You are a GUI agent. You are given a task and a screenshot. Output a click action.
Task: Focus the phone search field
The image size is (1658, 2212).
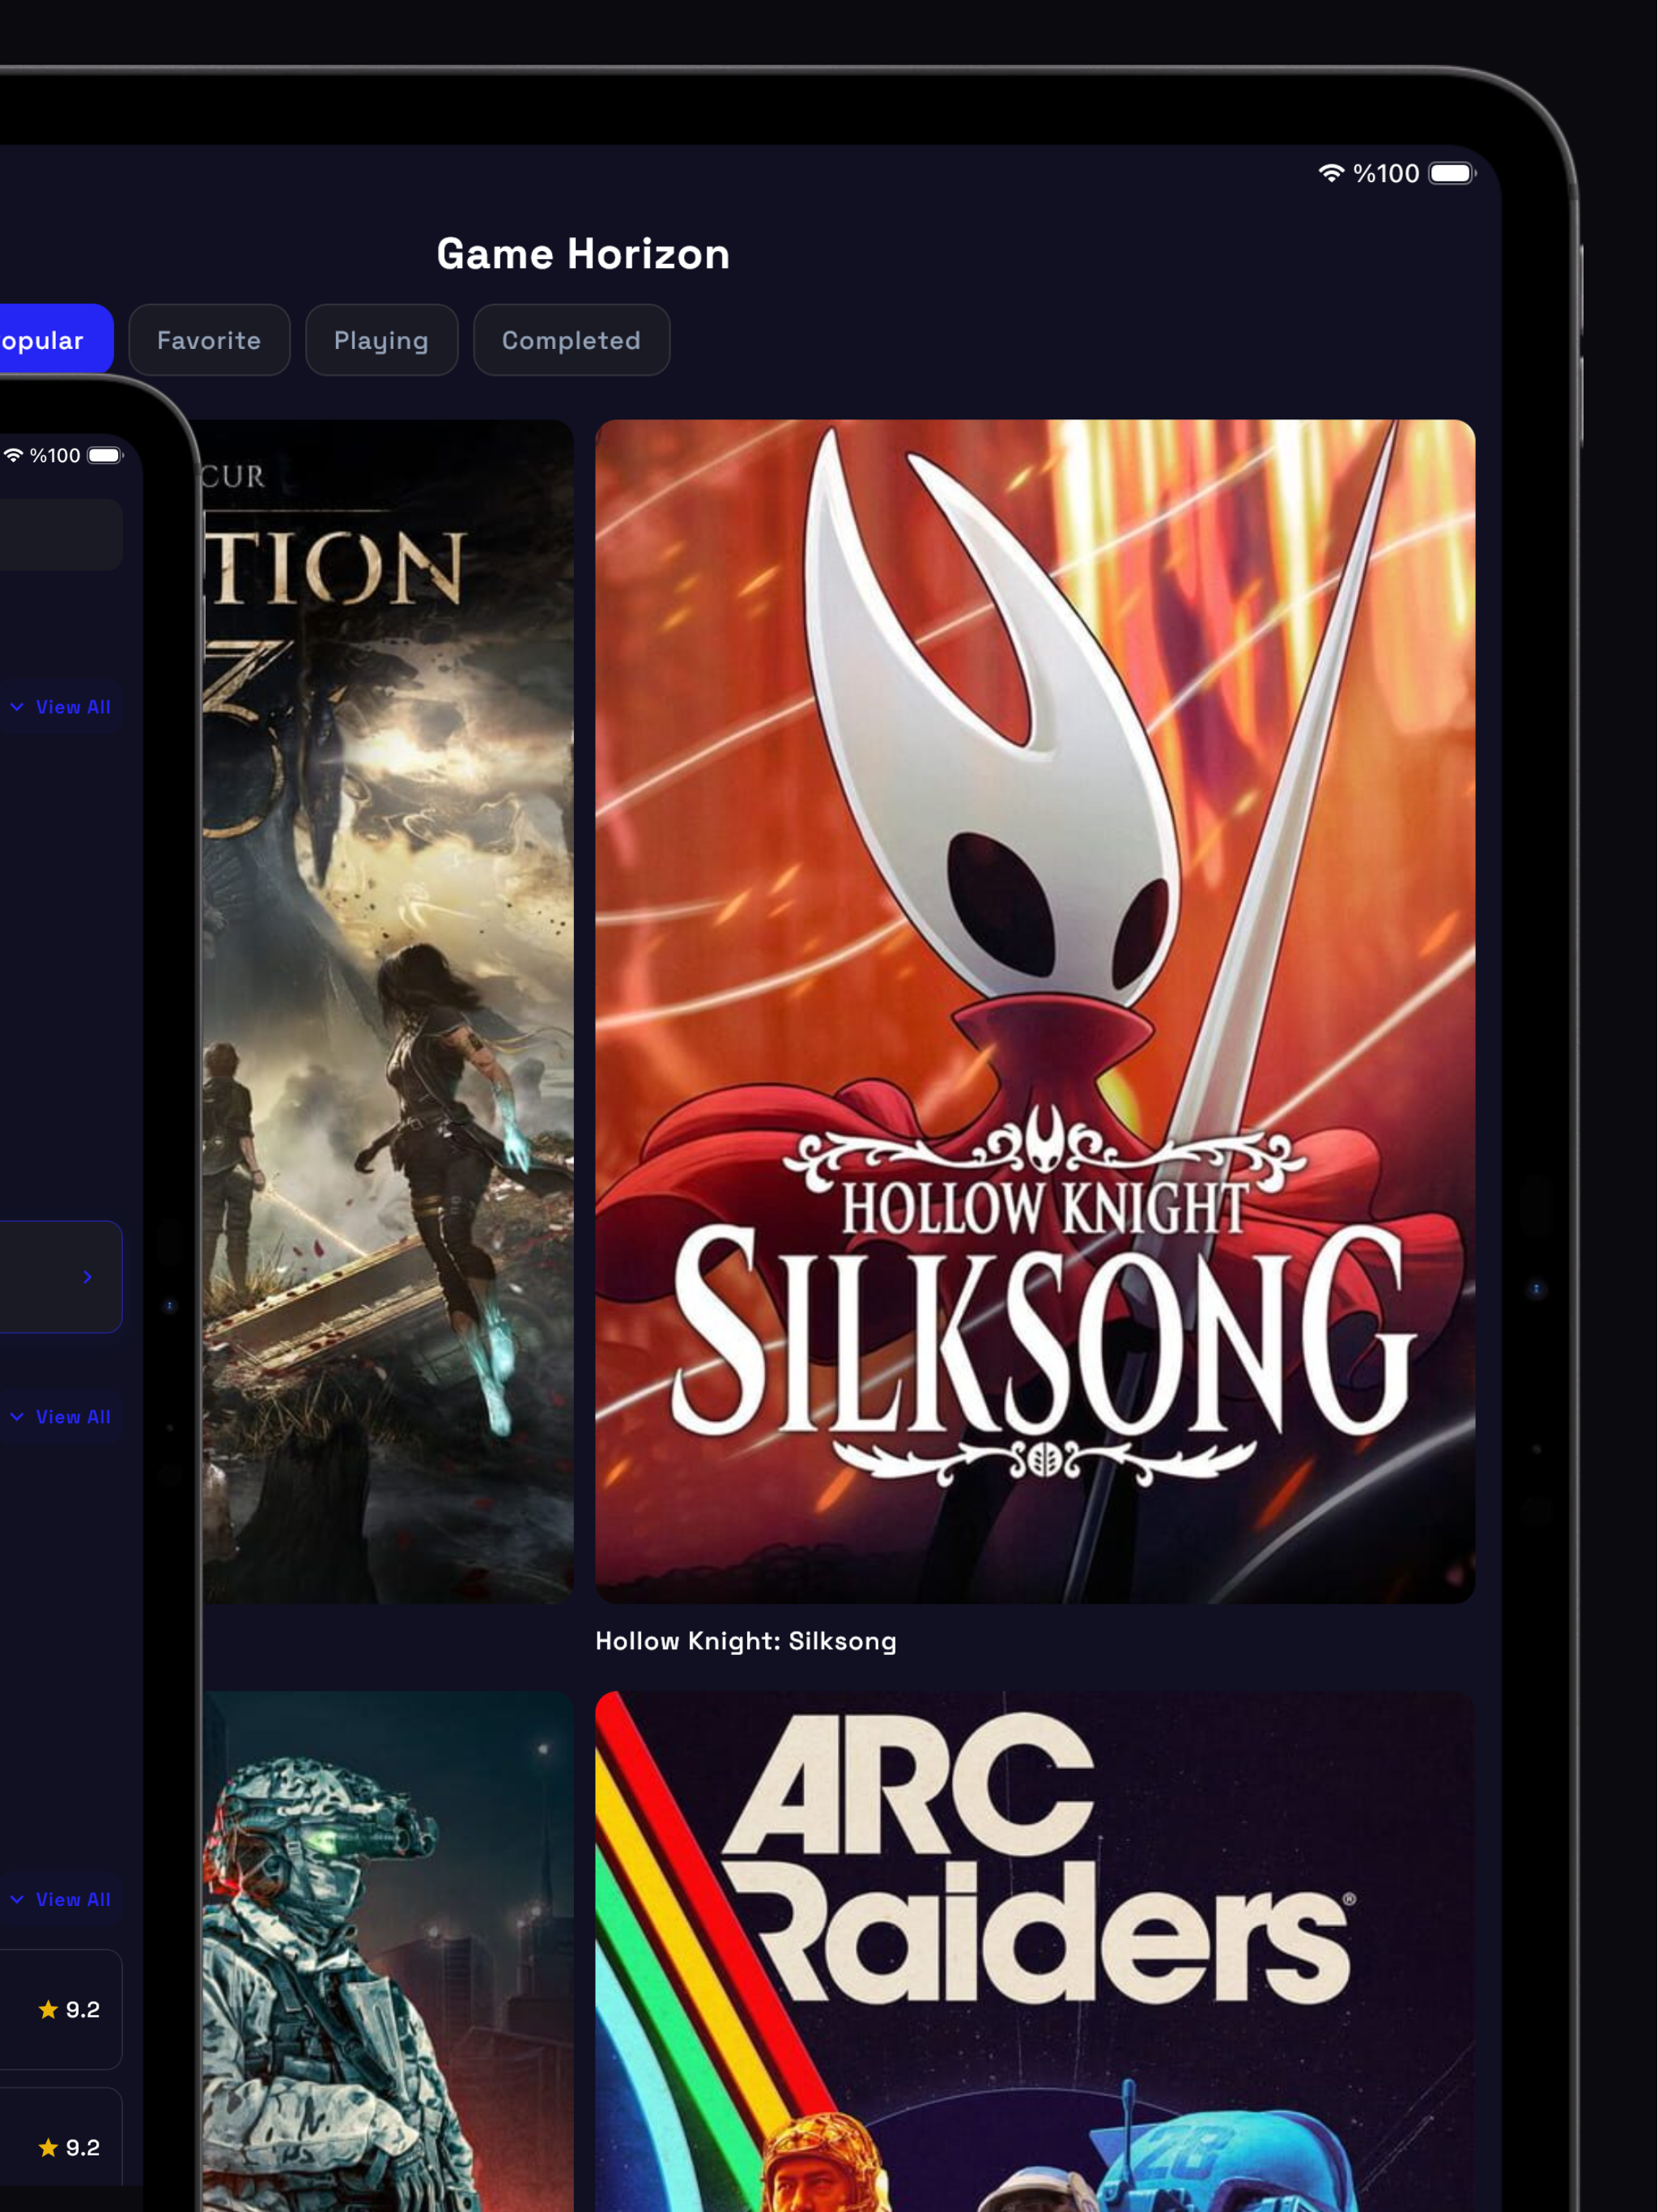click(61, 534)
